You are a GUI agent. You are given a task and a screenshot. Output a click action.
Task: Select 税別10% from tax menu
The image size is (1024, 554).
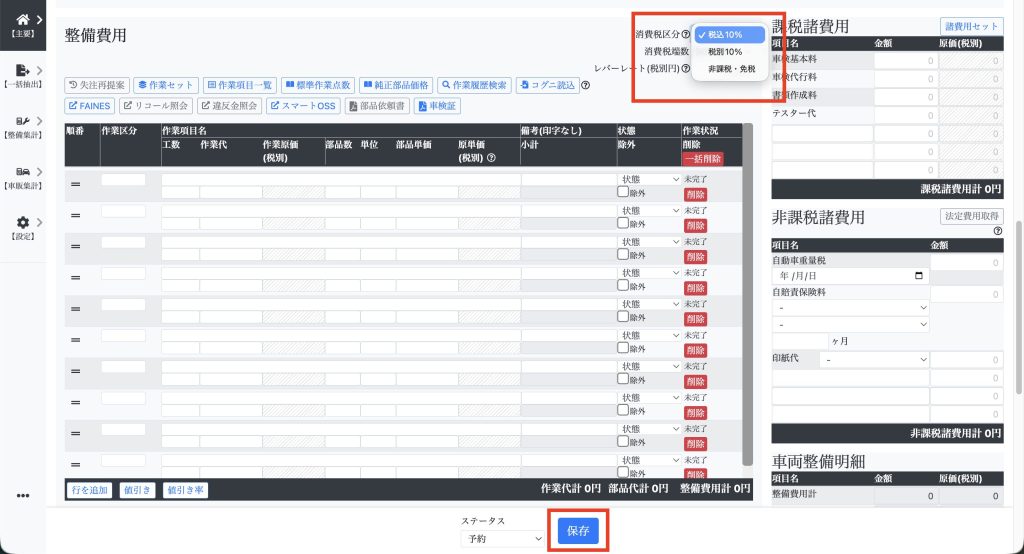(725, 51)
